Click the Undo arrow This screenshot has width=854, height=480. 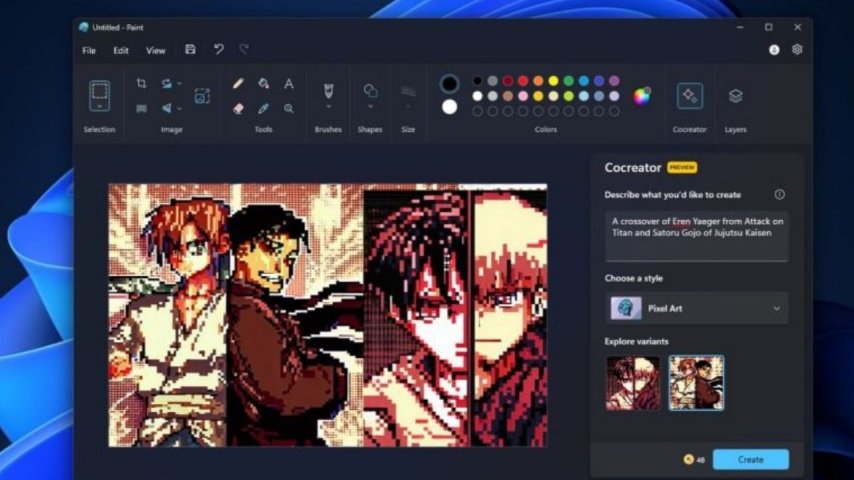[x=218, y=50]
